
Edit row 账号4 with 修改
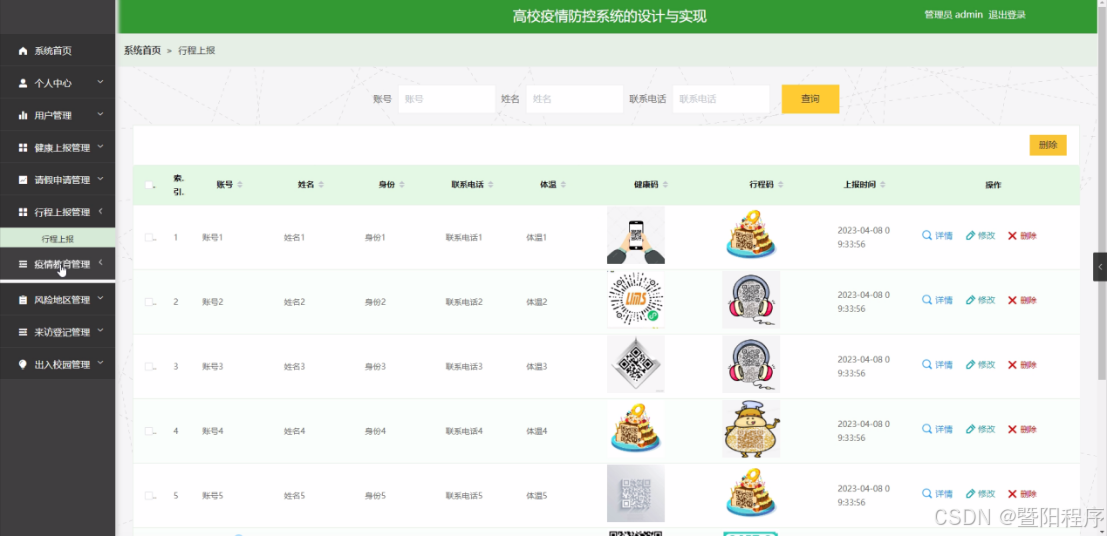click(980, 430)
